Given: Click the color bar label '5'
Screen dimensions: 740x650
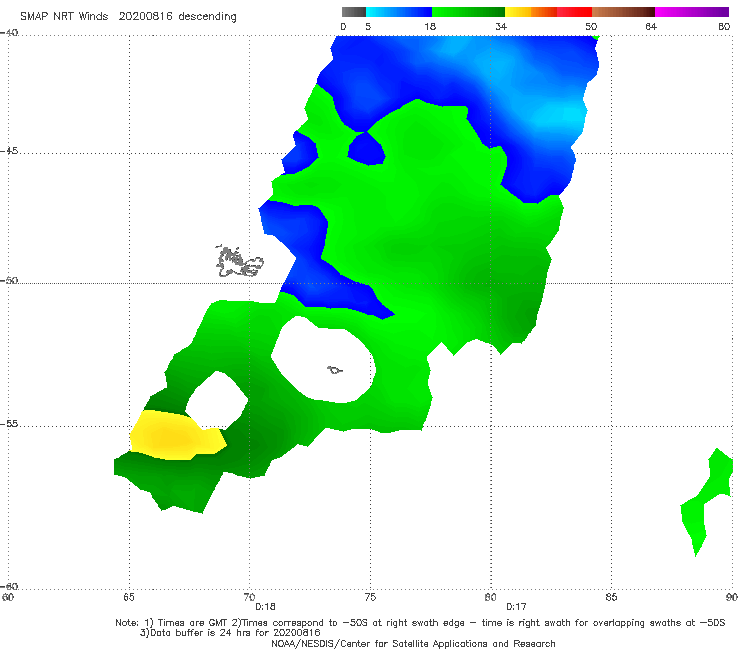Looking at the screenshot, I should (368, 26).
